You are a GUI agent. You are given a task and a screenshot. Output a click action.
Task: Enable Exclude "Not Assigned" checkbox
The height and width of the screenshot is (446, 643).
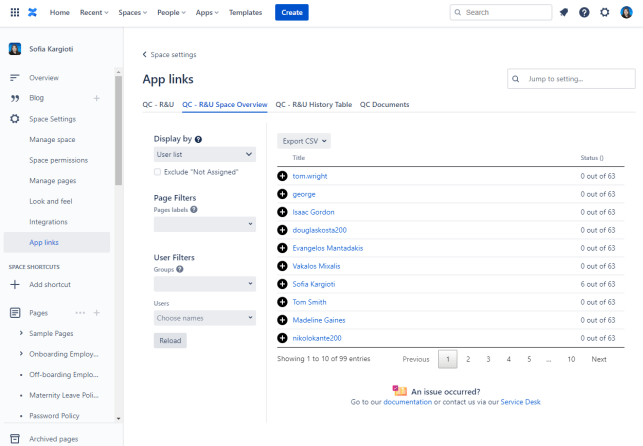pos(157,172)
